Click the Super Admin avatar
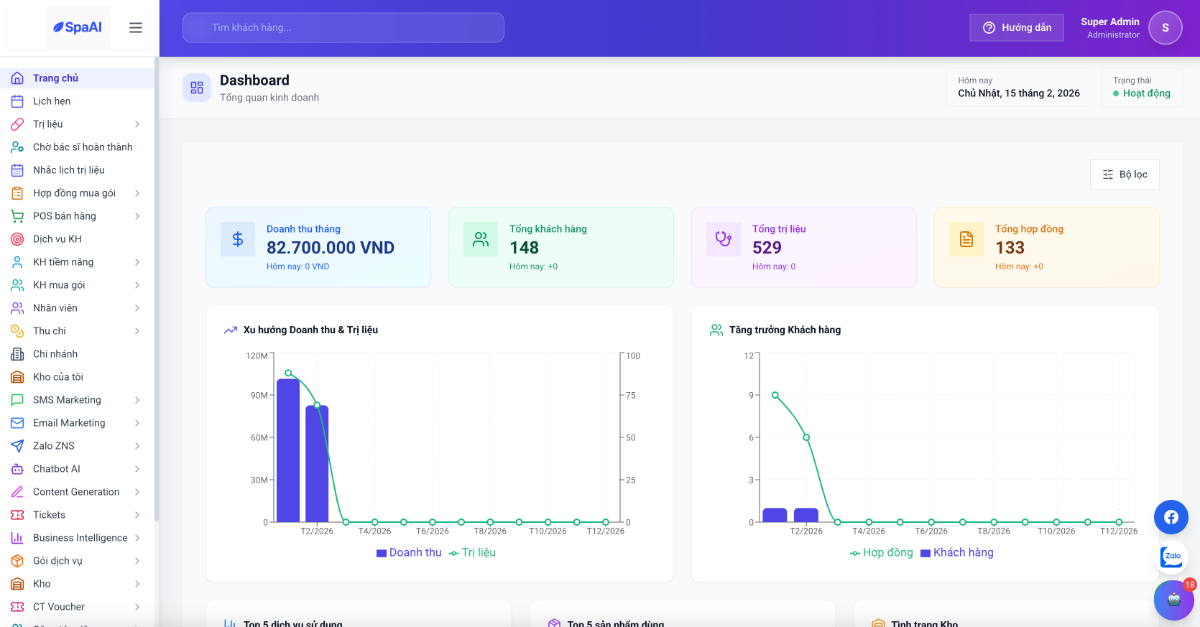This screenshot has height=627, width=1200. point(1165,28)
